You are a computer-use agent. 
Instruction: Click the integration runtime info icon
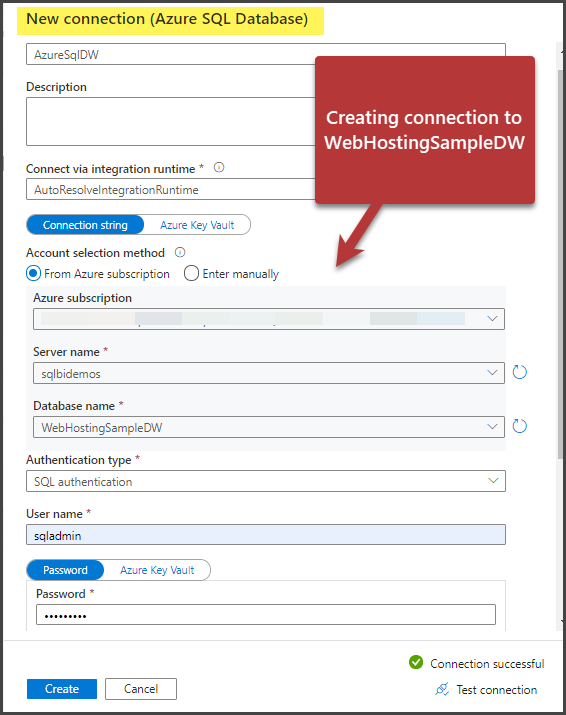tap(219, 167)
